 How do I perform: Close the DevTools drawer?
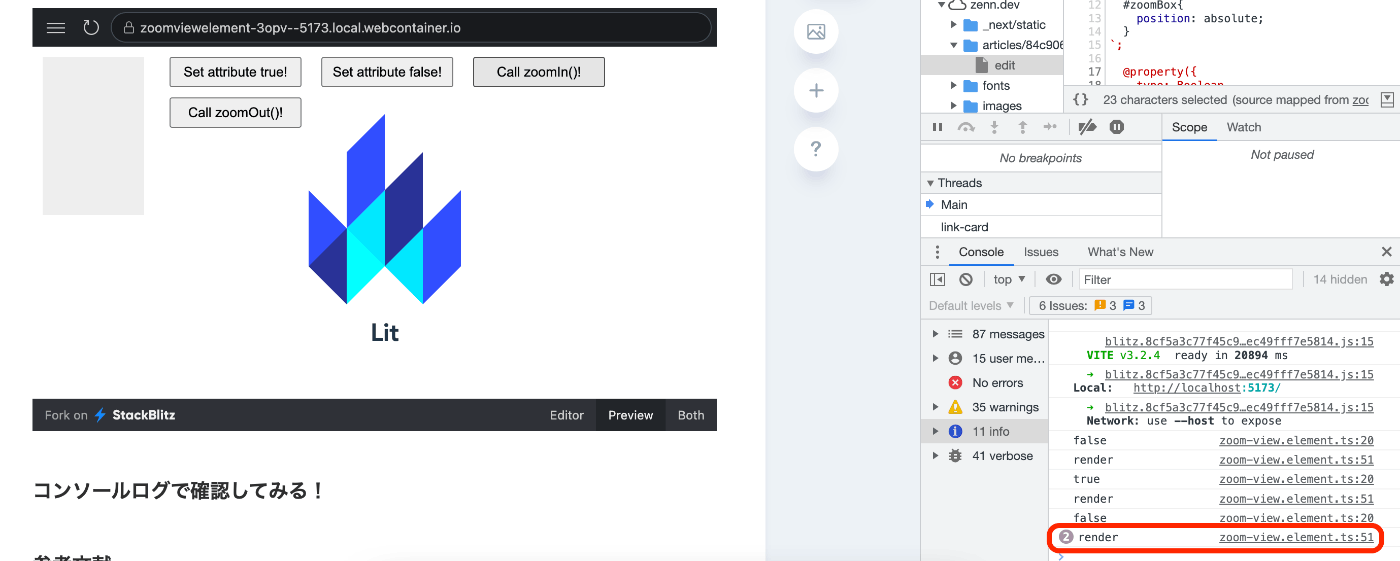(1386, 252)
